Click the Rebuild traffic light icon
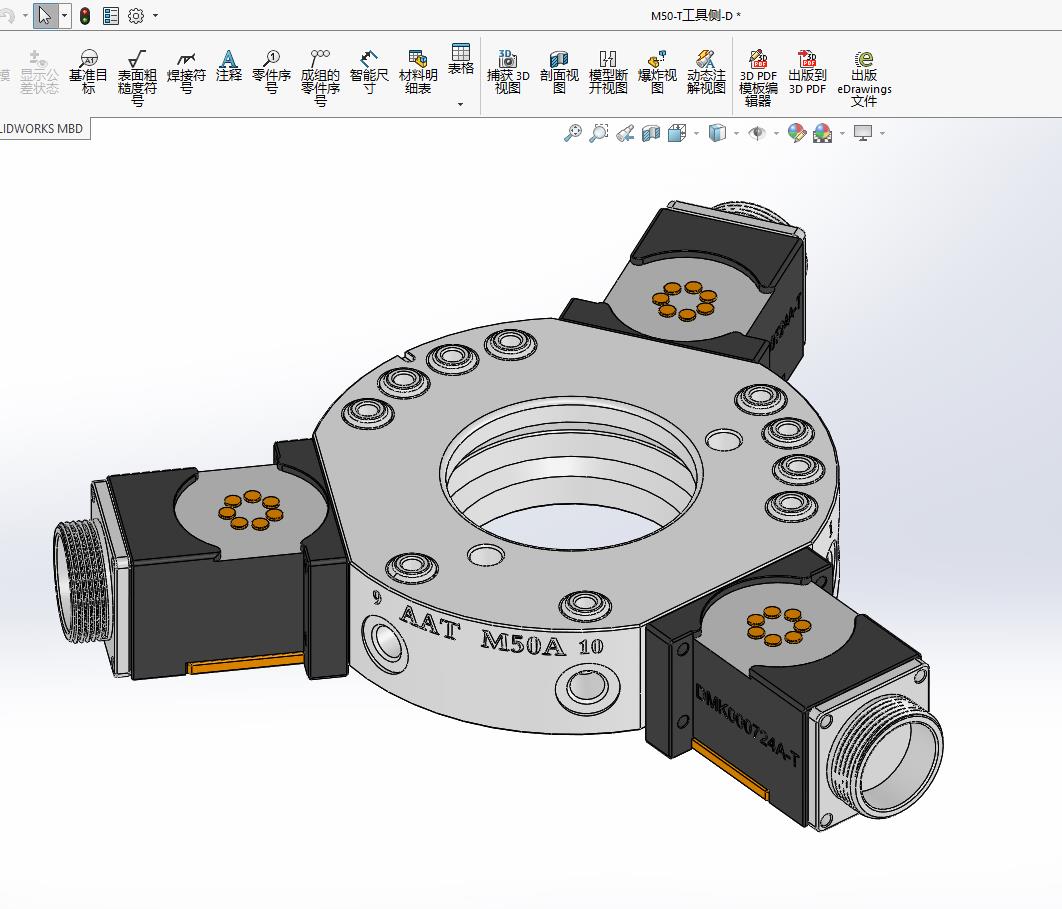1062x909 pixels. 85,16
